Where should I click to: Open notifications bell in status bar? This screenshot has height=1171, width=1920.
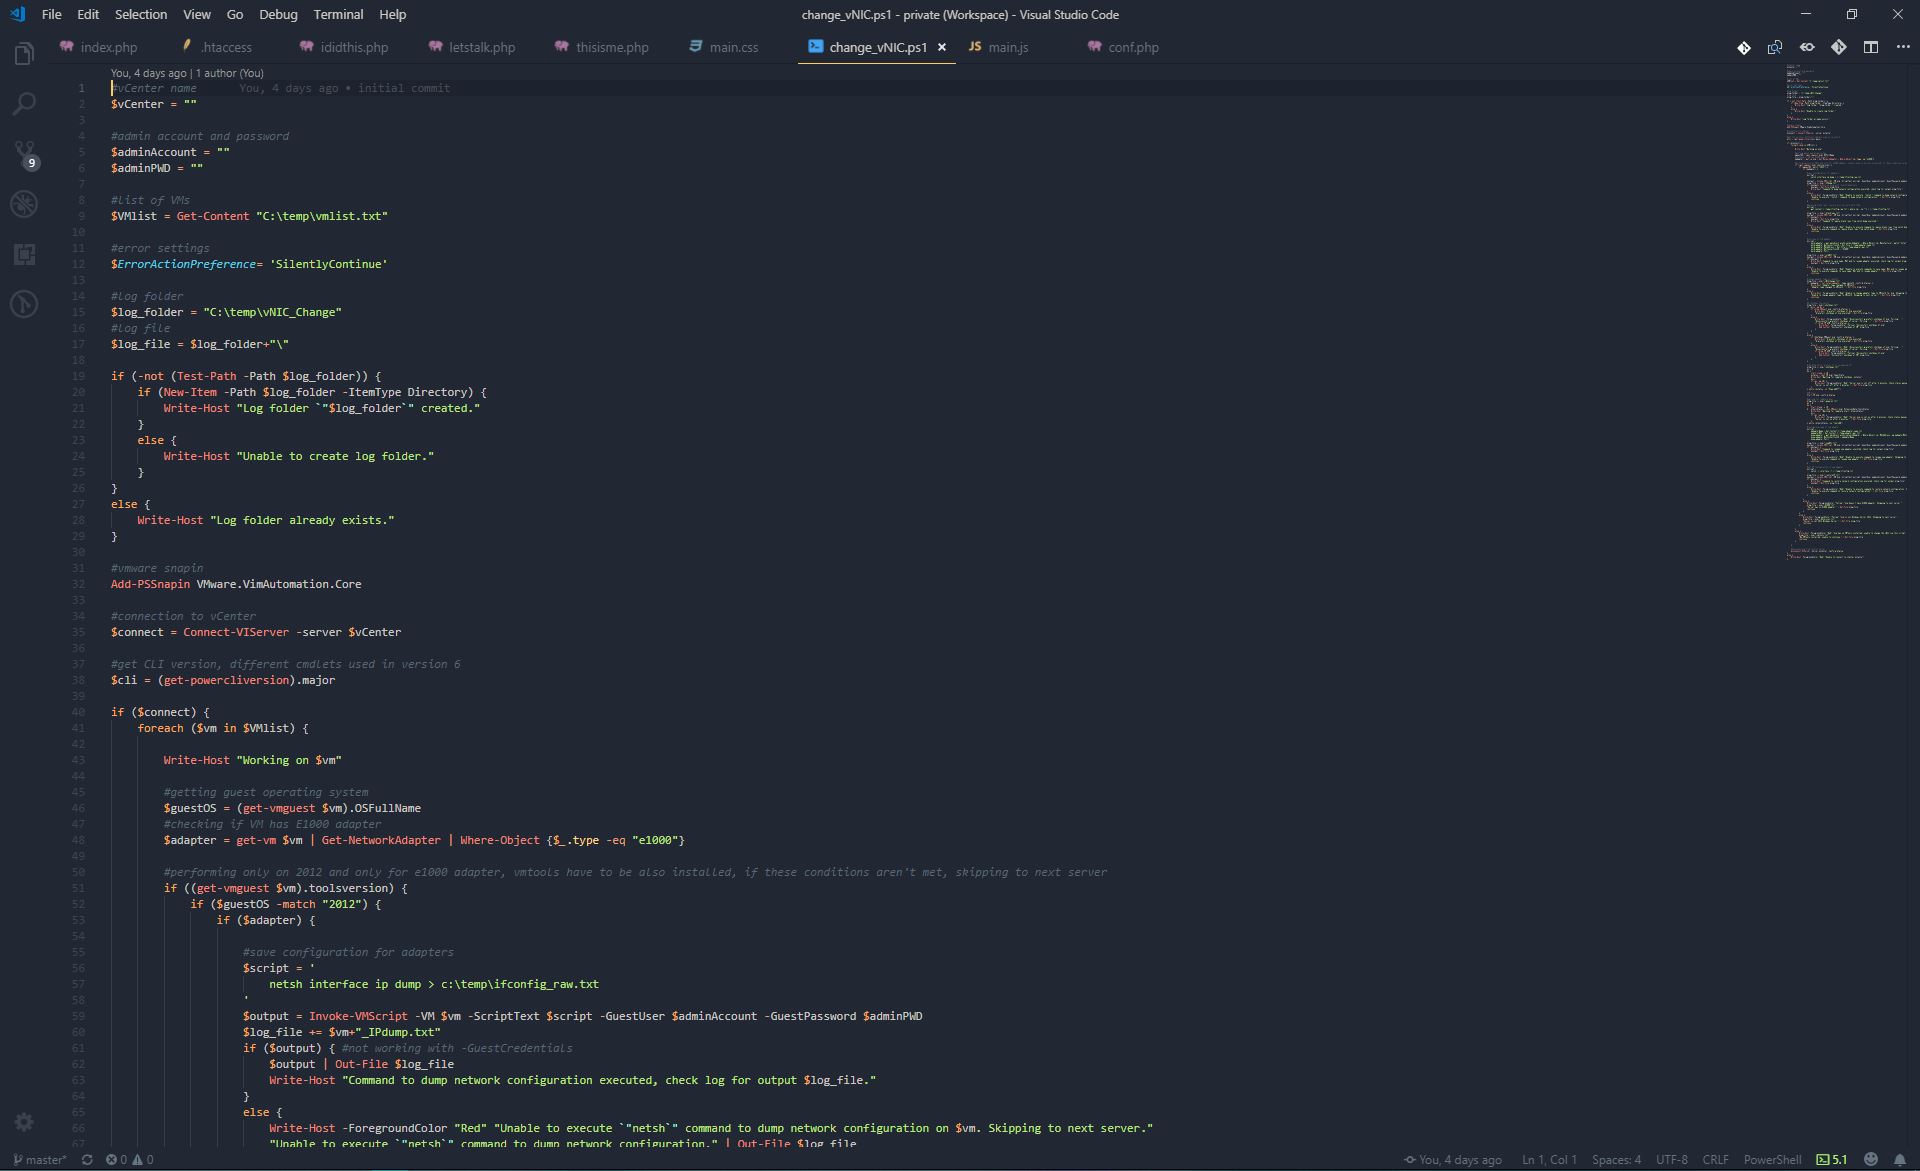point(1900,1160)
